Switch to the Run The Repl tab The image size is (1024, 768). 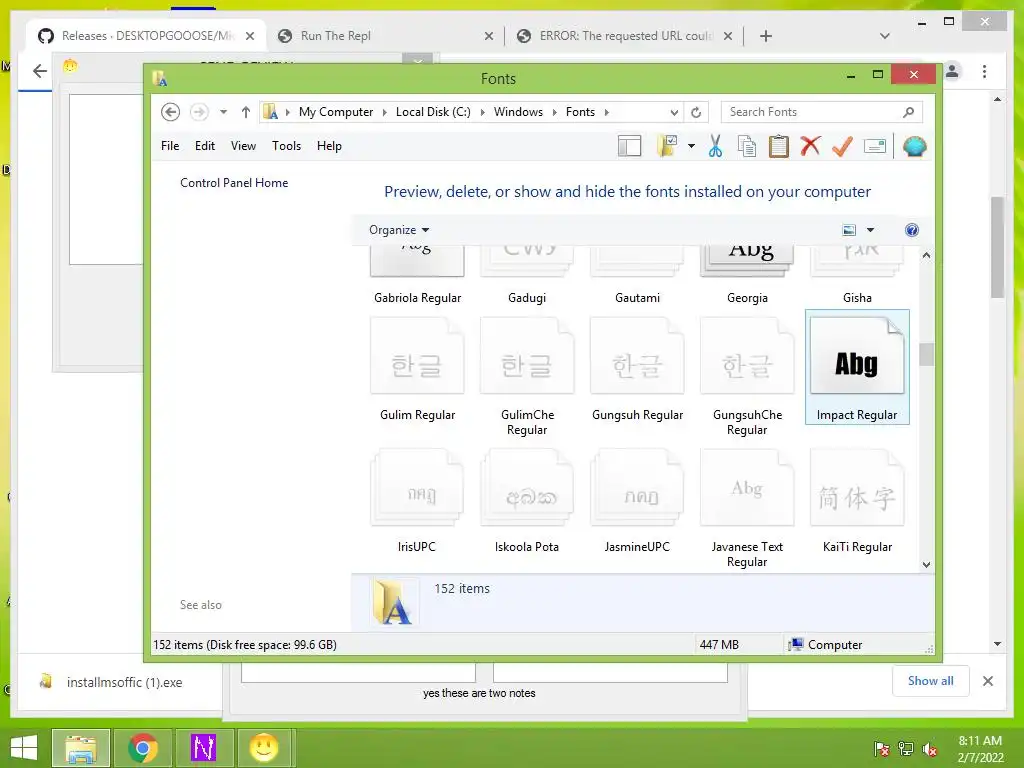tap(385, 36)
